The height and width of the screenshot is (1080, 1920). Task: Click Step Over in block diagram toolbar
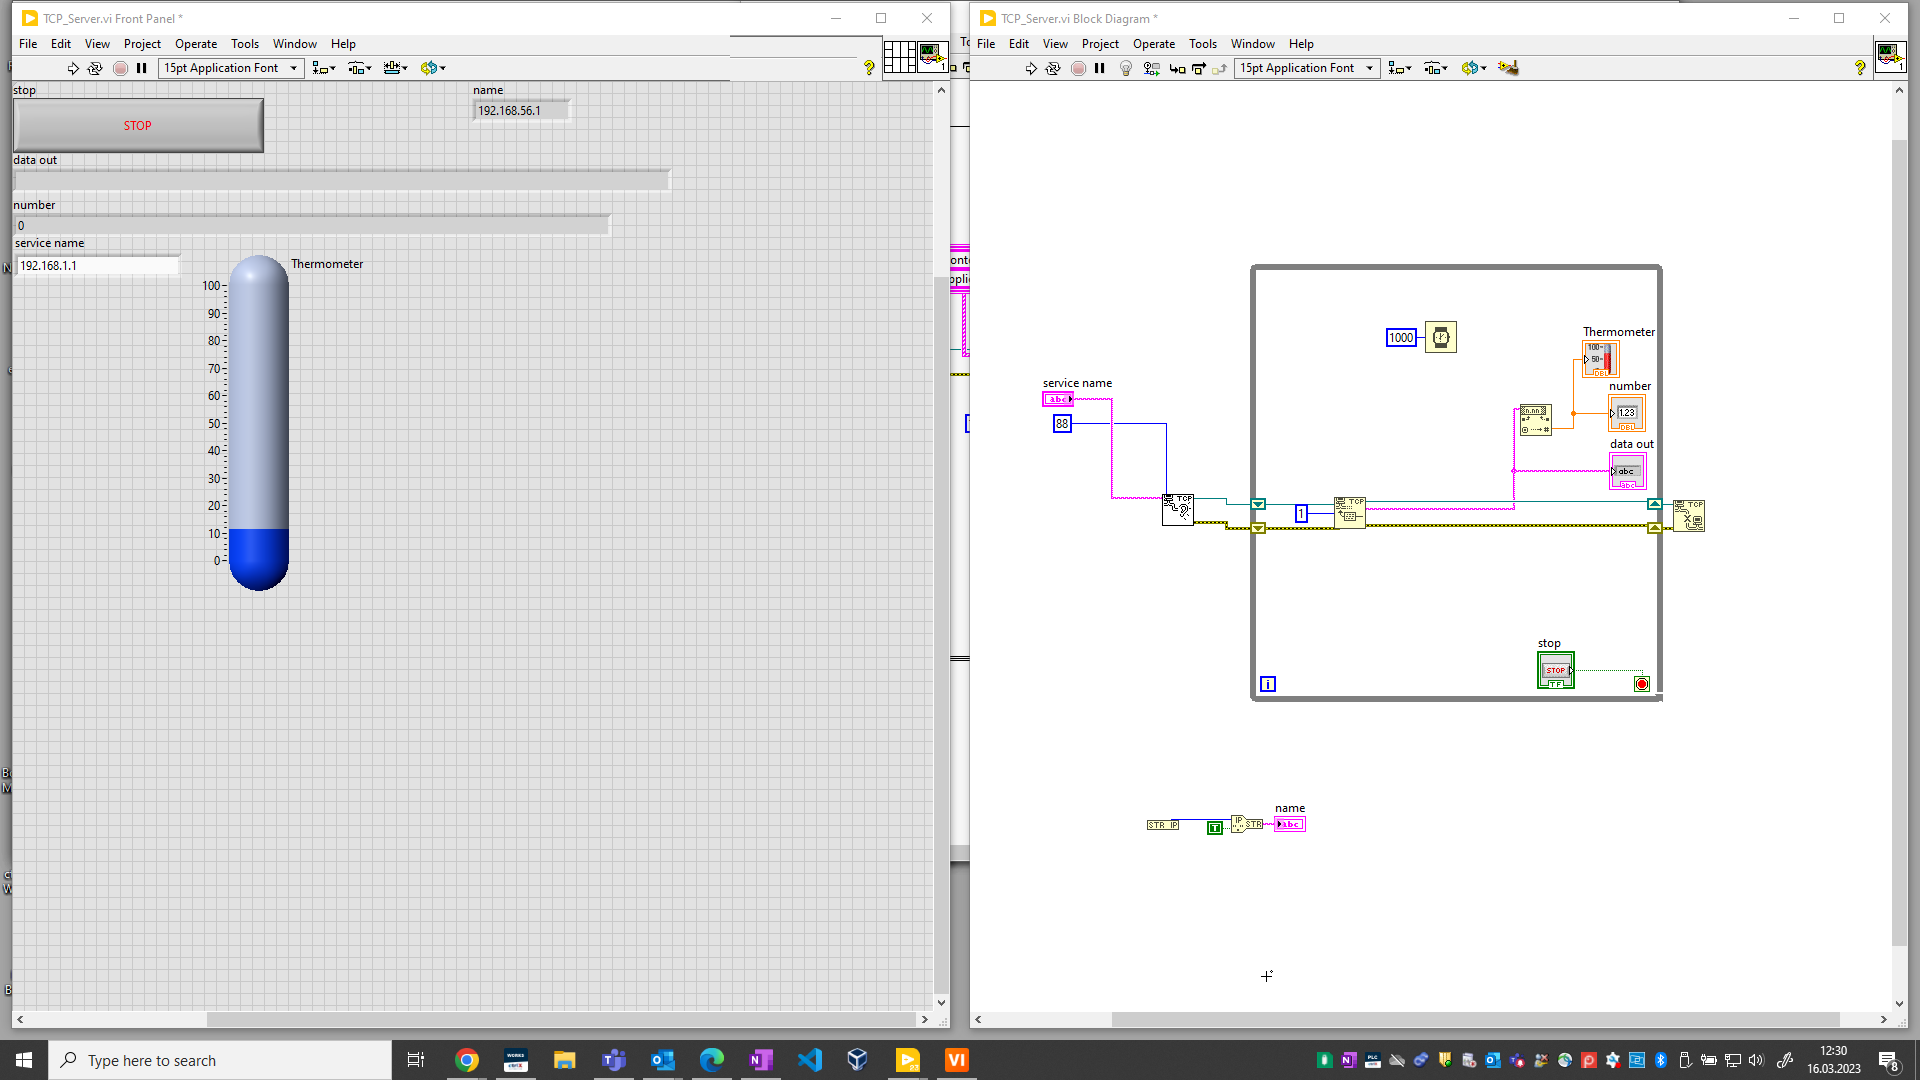[x=1199, y=68]
